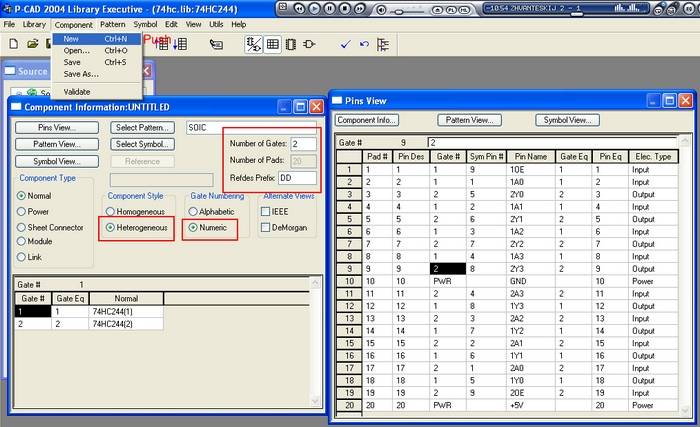Select Validate in the Component menu
This screenshot has width=700, height=427.
click(x=77, y=91)
